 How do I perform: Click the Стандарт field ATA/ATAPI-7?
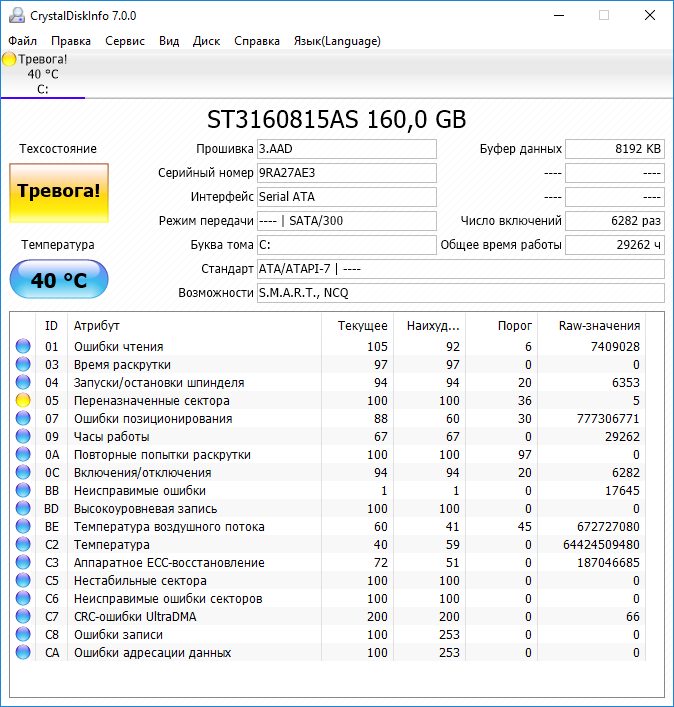pos(461,269)
